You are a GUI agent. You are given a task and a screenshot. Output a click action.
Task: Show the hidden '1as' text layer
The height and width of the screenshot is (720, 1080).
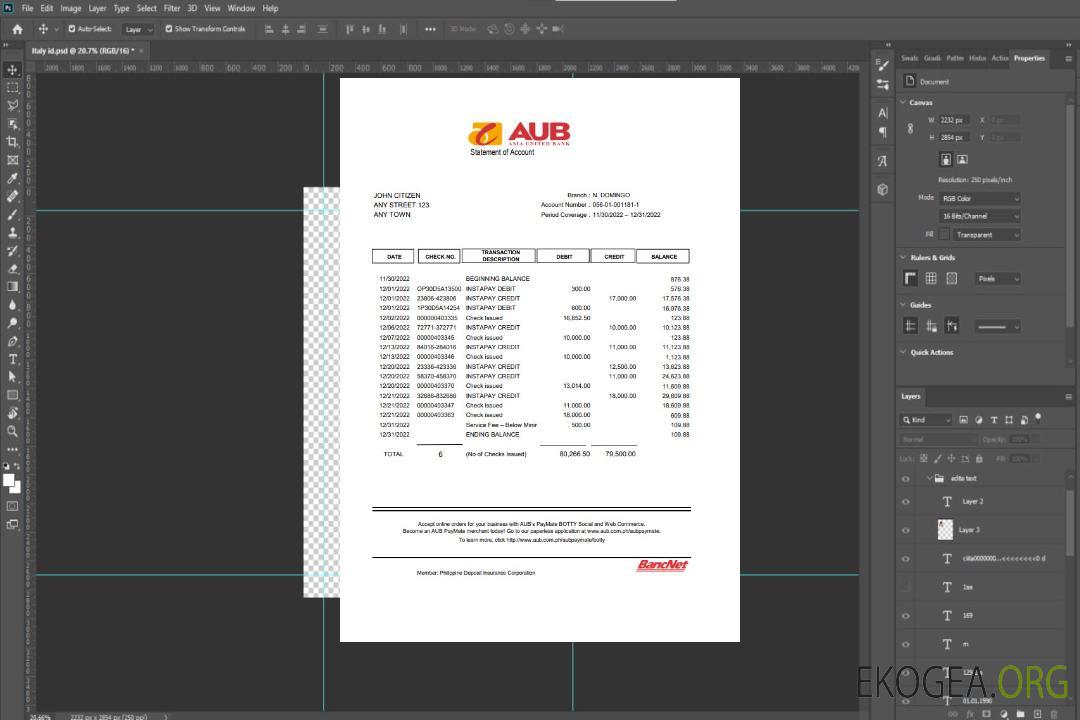coord(906,588)
